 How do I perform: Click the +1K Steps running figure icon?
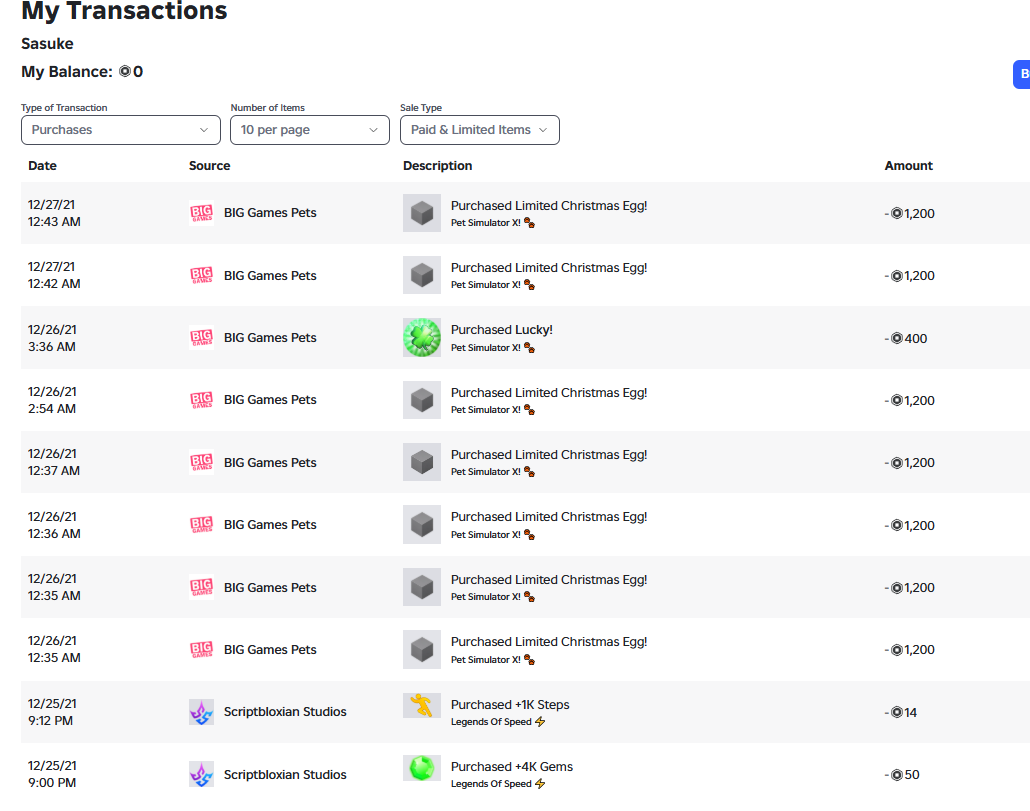tap(422, 705)
